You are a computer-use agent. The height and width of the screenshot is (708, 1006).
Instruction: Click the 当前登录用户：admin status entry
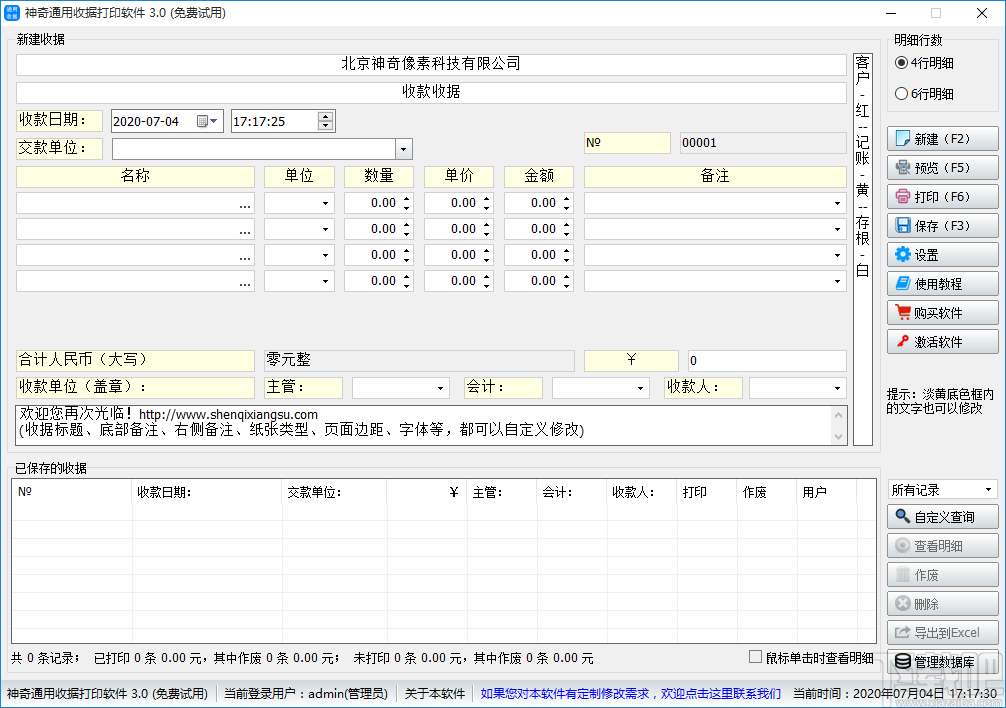(305, 693)
